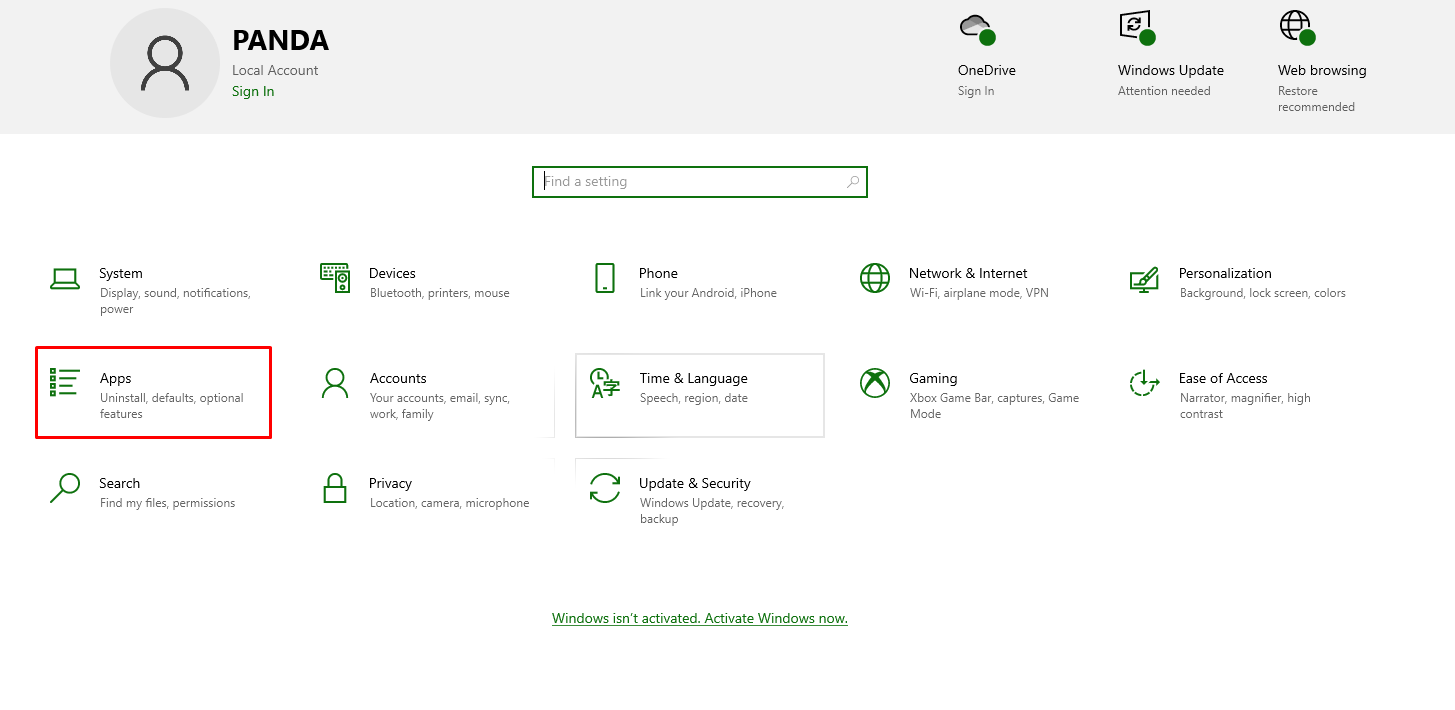
Task: Click the PANDA user avatar picture
Action: click(x=165, y=64)
